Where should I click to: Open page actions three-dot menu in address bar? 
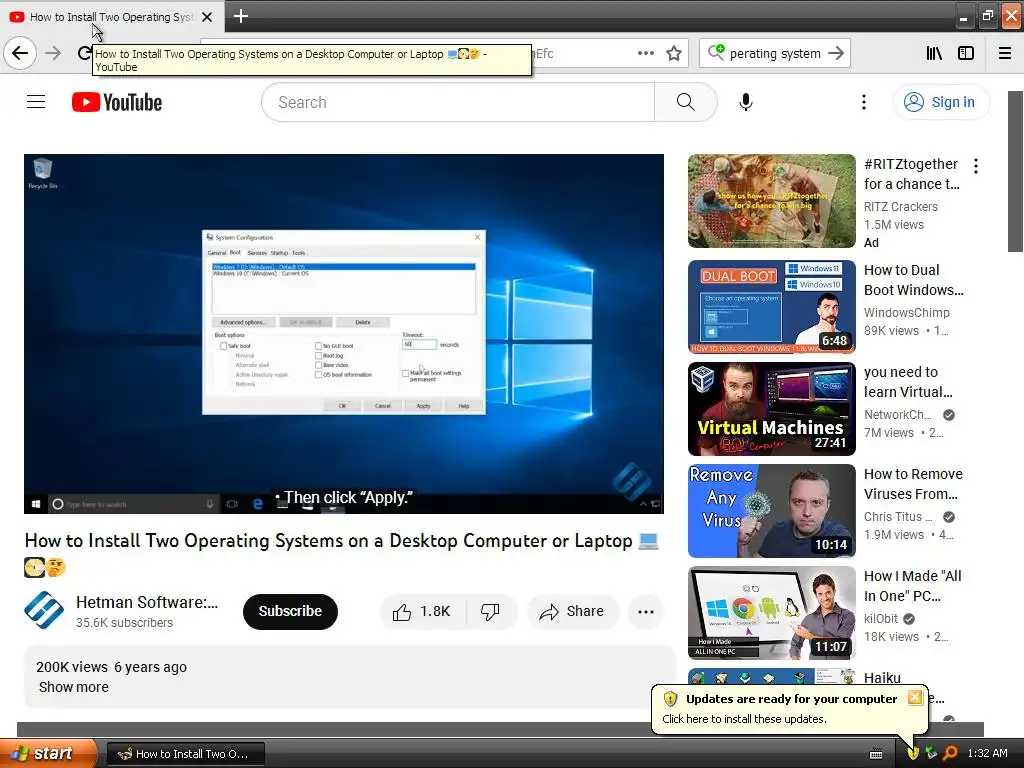coord(645,53)
